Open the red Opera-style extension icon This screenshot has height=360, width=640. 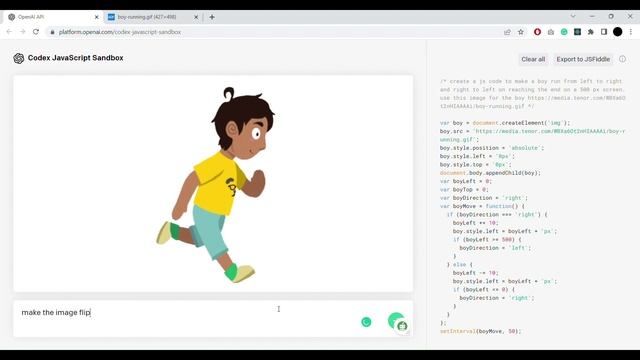tap(537, 32)
